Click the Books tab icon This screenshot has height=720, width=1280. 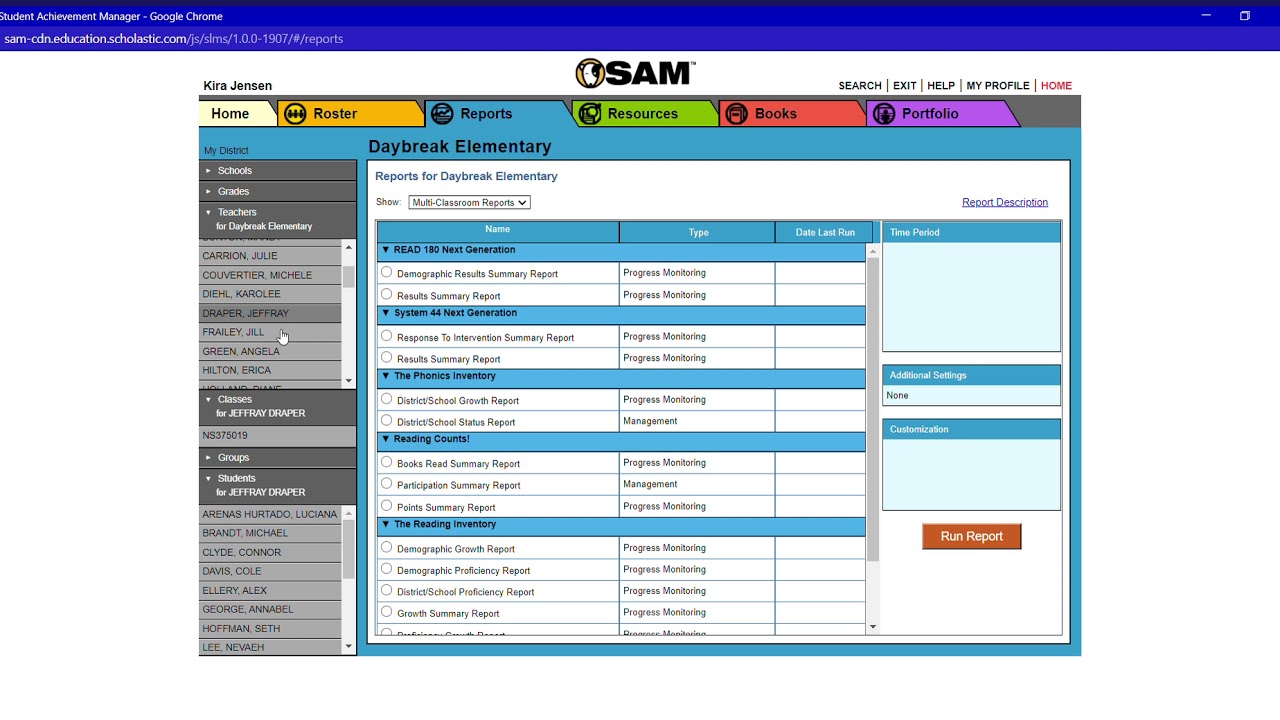coord(737,114)
